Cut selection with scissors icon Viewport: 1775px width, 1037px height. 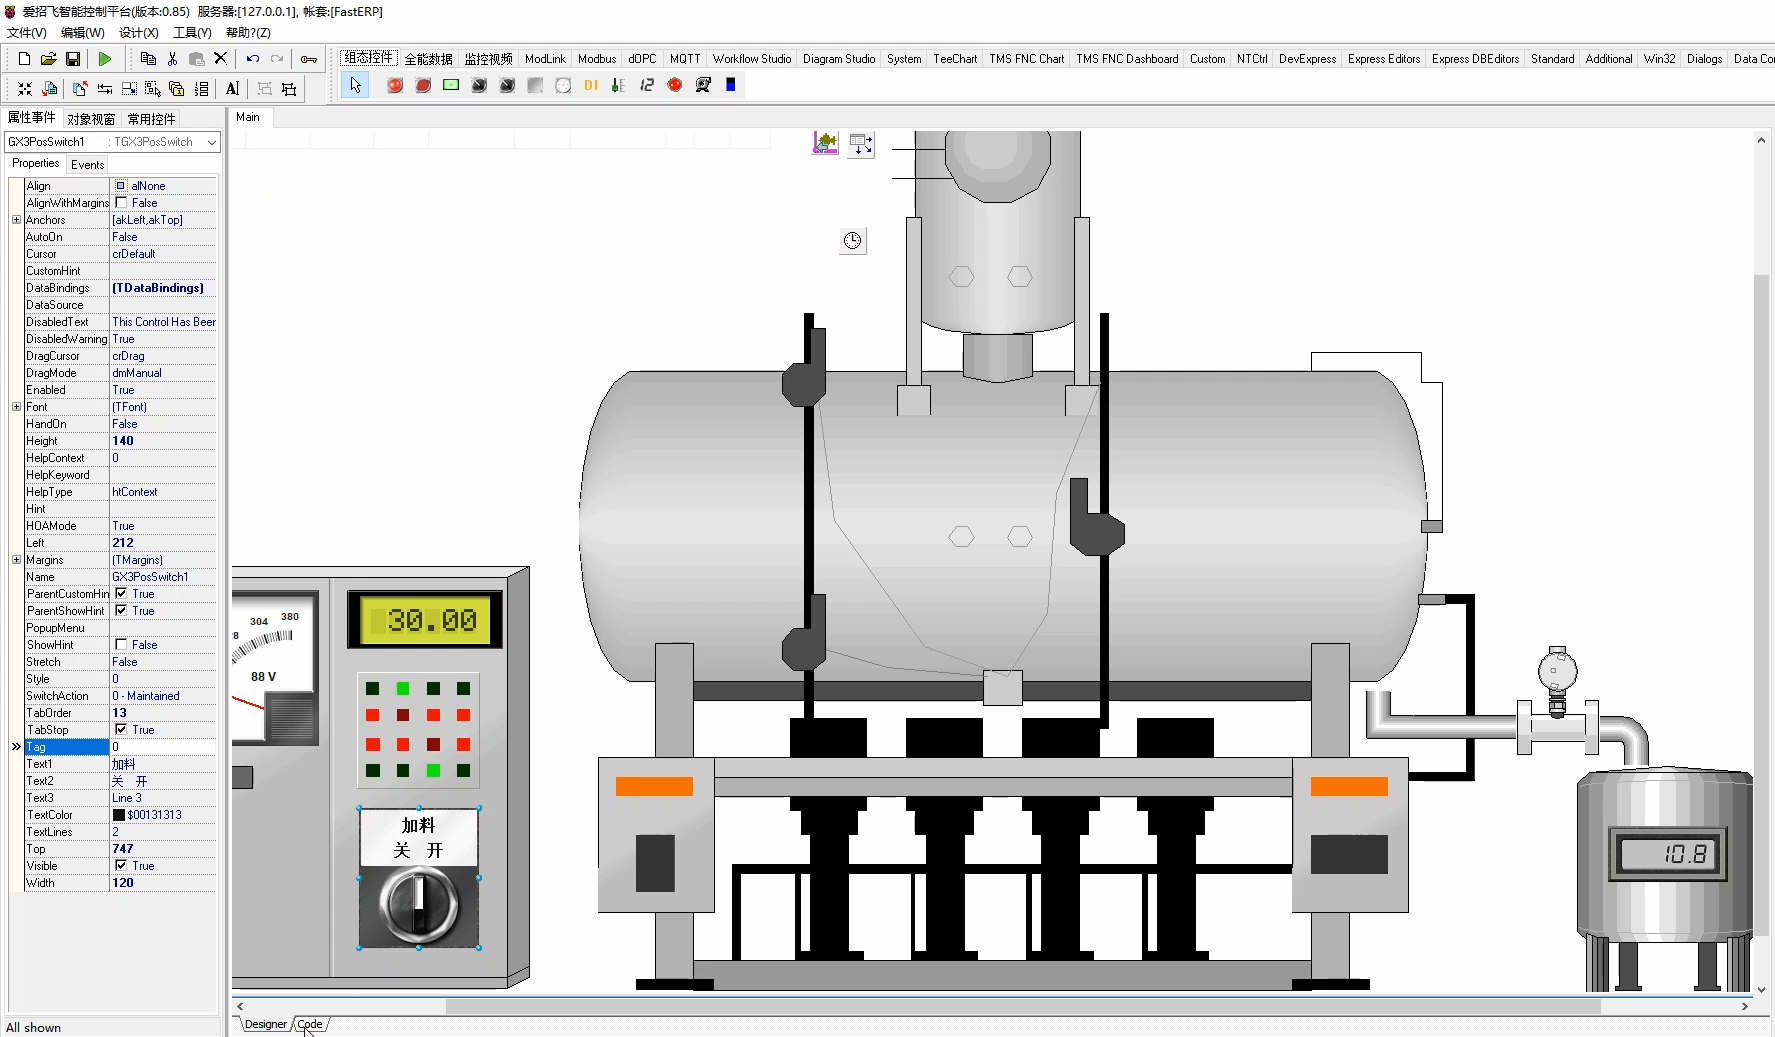pos(172,59)
